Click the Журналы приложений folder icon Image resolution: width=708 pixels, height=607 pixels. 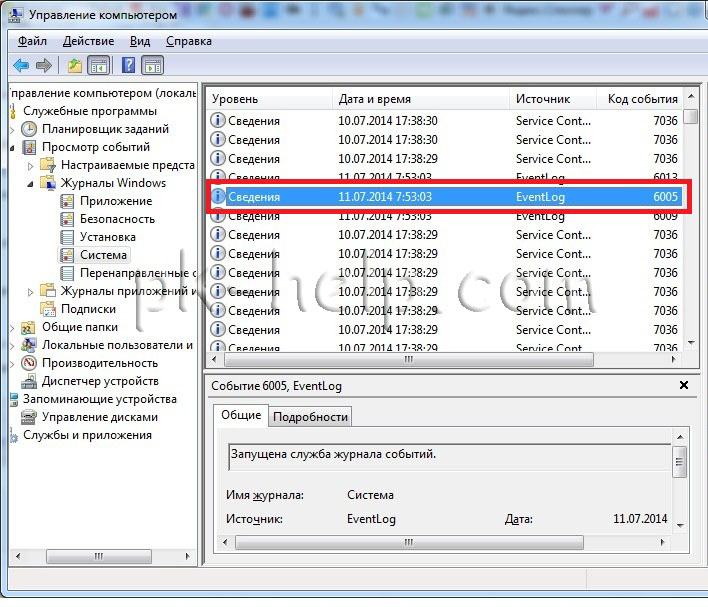pos(48,291)
